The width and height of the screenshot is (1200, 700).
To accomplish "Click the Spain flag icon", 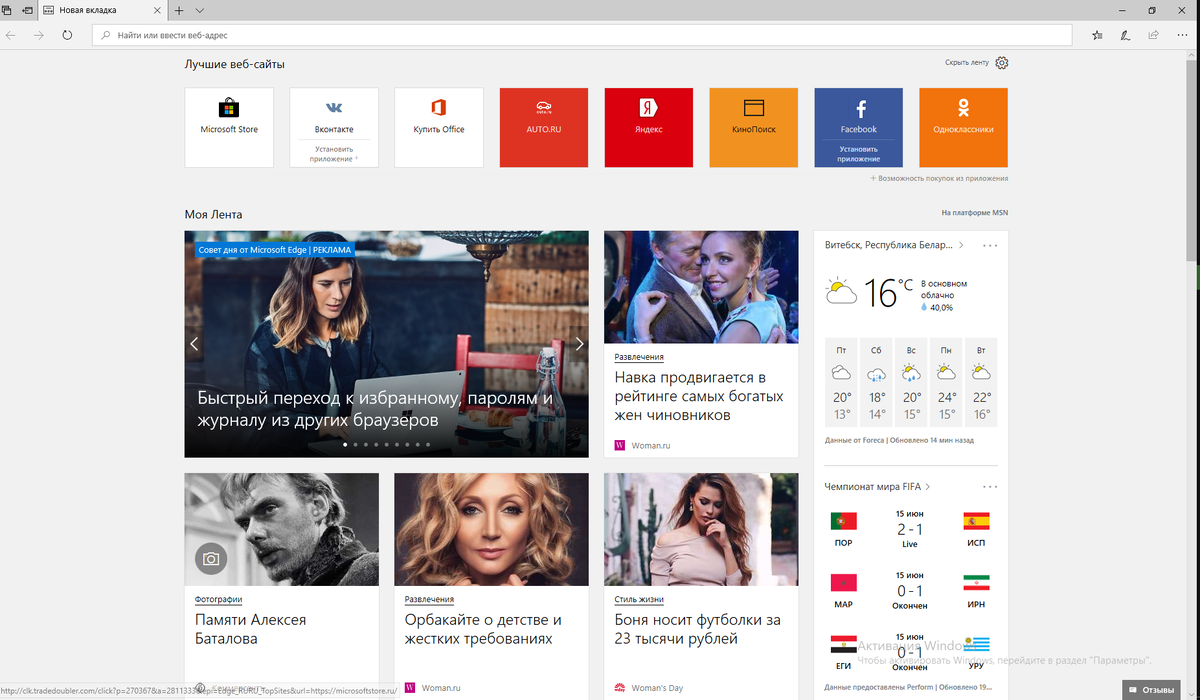I will click(976, 521).
